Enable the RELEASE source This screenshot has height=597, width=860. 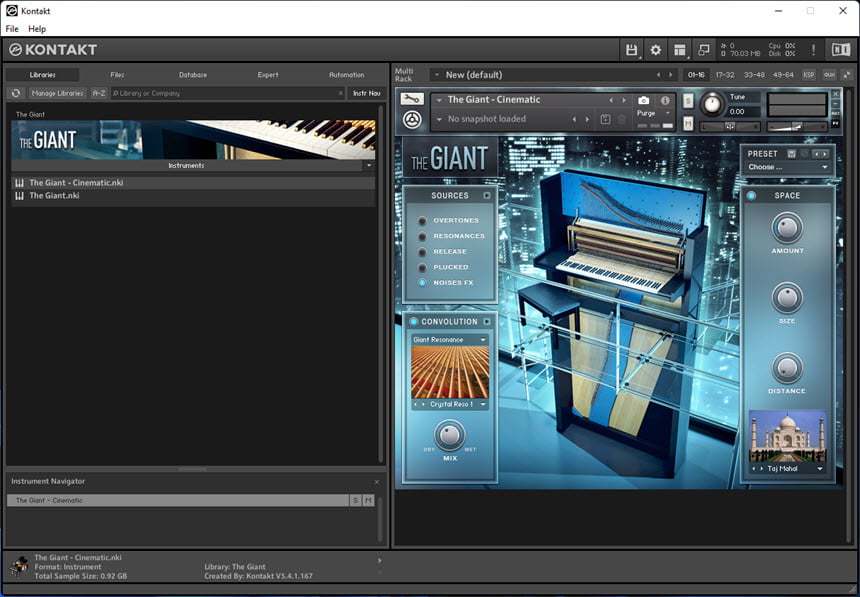pos(422,252)
